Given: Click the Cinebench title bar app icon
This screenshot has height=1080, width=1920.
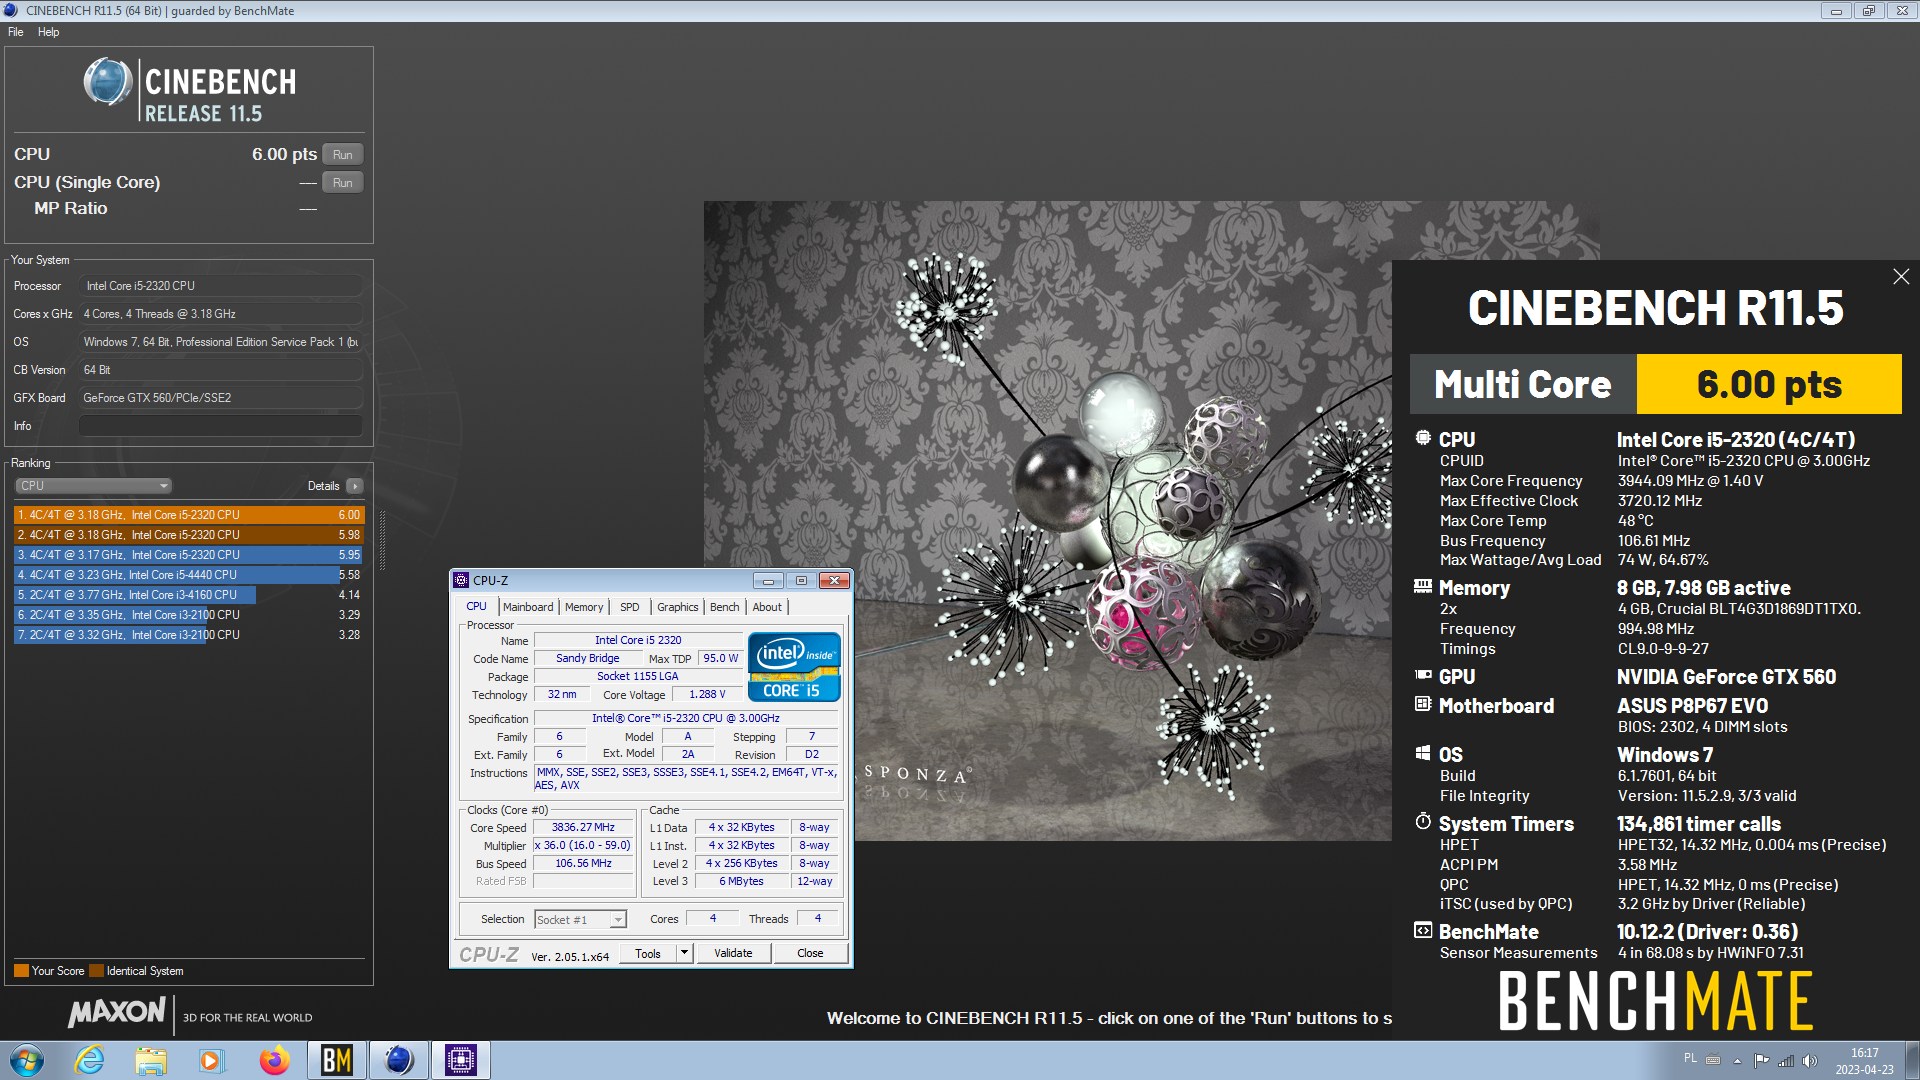Looking at the screenshot, I should pyautogui.click(x=11, y=10).
